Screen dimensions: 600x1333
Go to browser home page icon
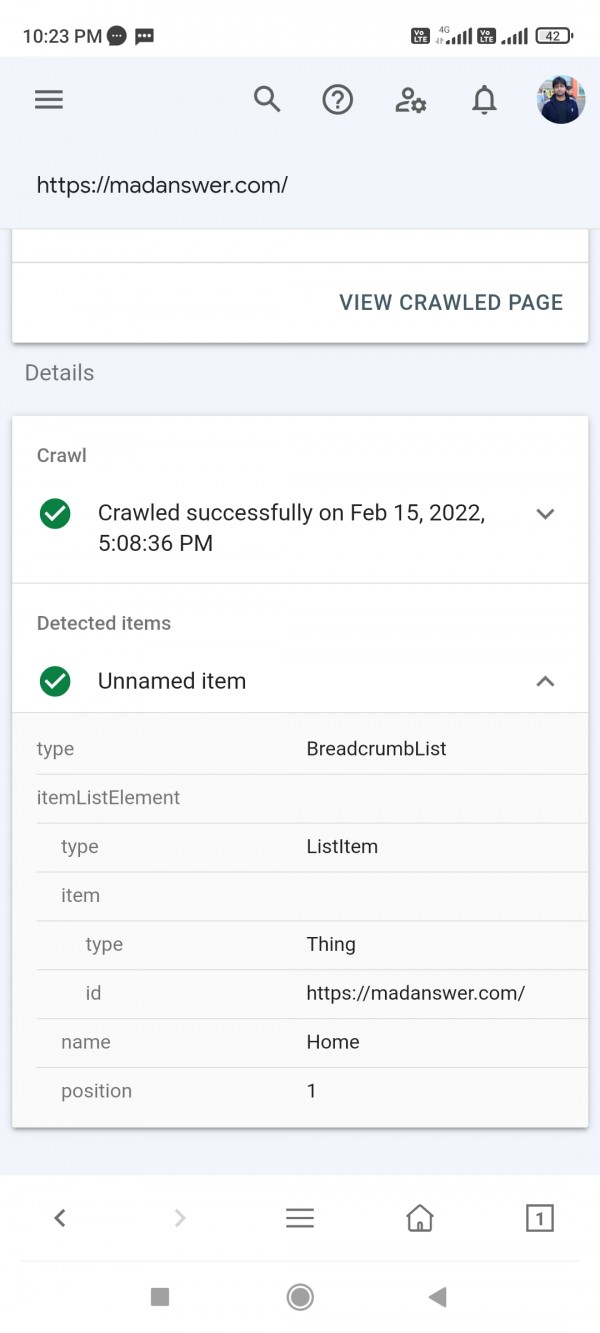pos(420,1217)
